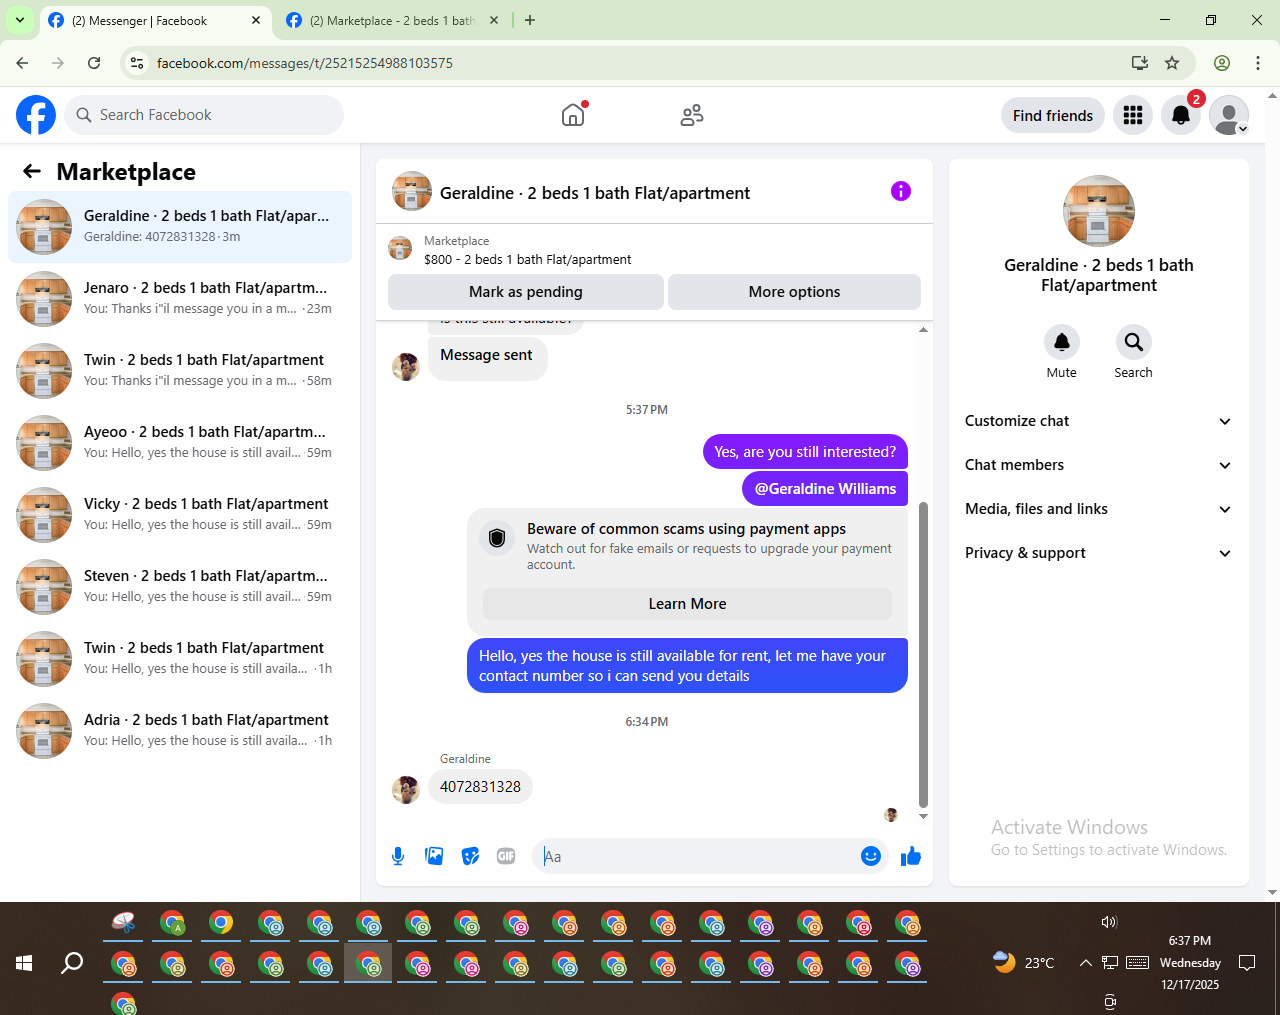Open Windows taskbar search
1280x1015 pixels.
pyautogui.click(x=72, y=963)
